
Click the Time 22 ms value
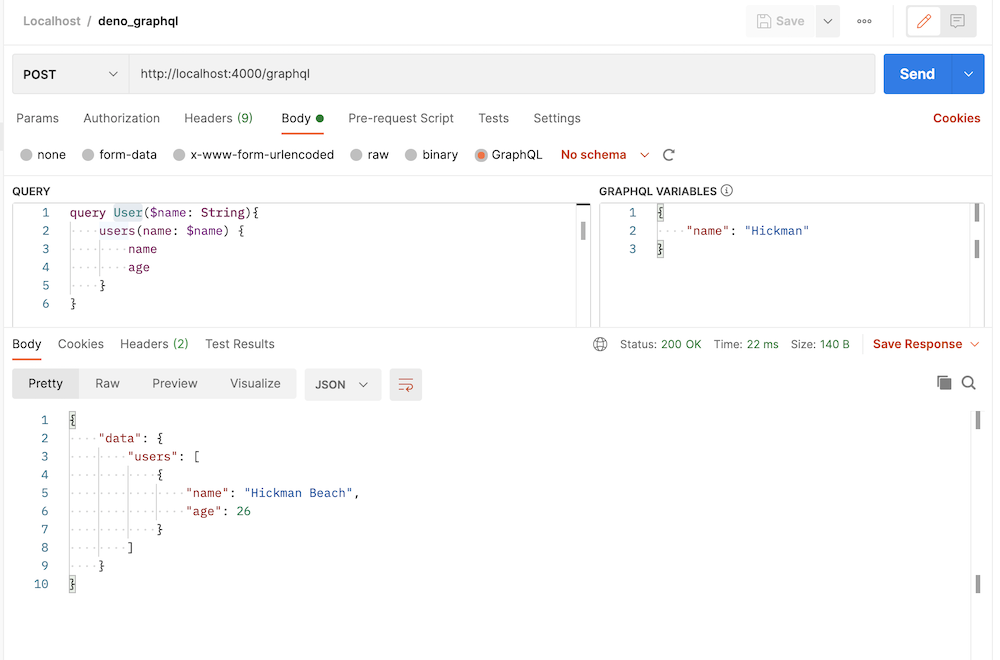click(x=762, y=344)
